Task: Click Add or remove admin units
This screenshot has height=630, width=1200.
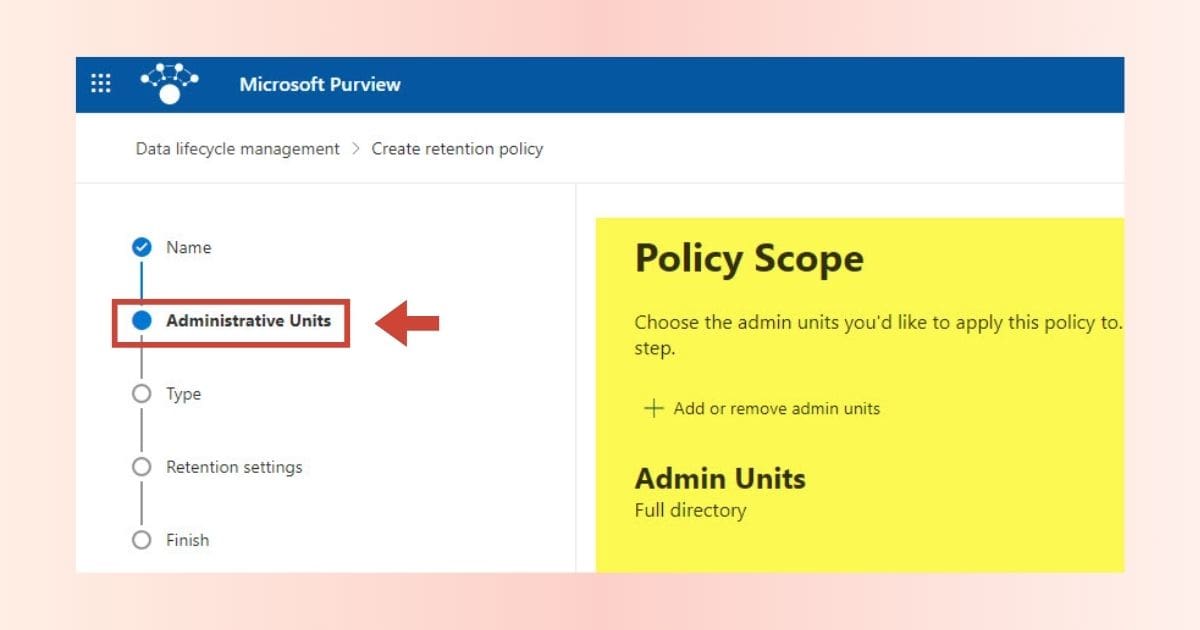Action: coord(776,408)
